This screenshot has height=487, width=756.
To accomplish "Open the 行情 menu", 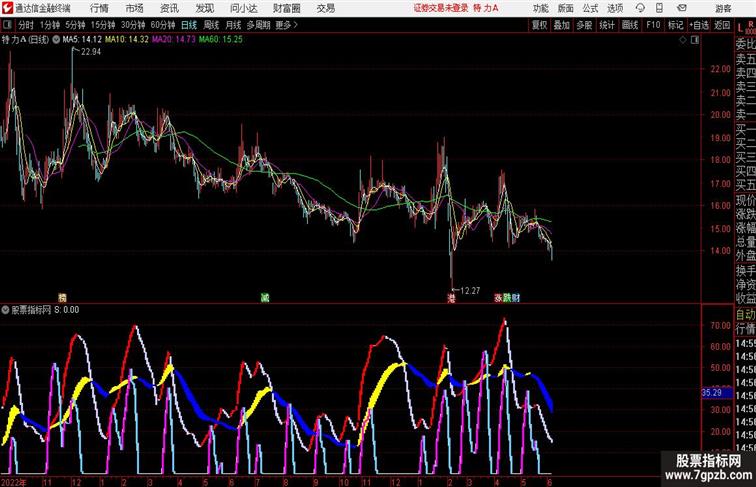I will pos(99,8).
